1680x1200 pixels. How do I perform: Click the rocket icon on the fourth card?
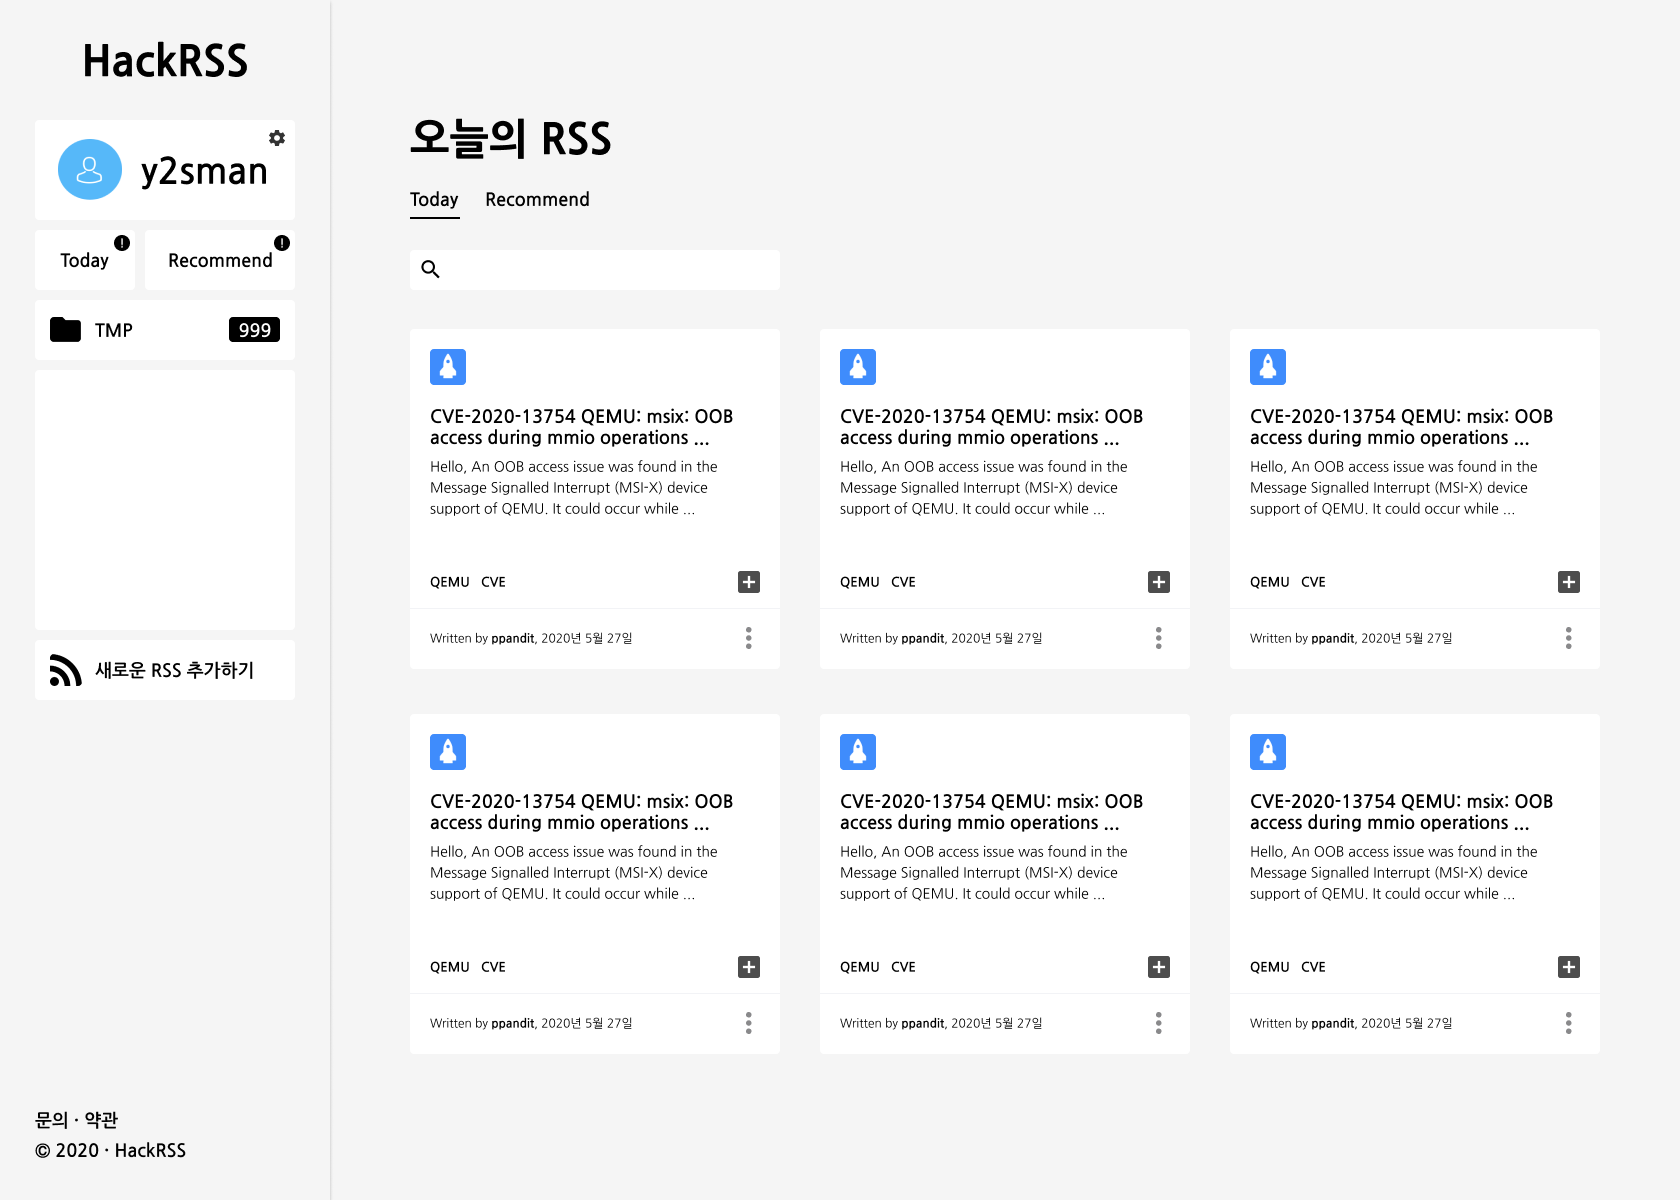(448, 752)
